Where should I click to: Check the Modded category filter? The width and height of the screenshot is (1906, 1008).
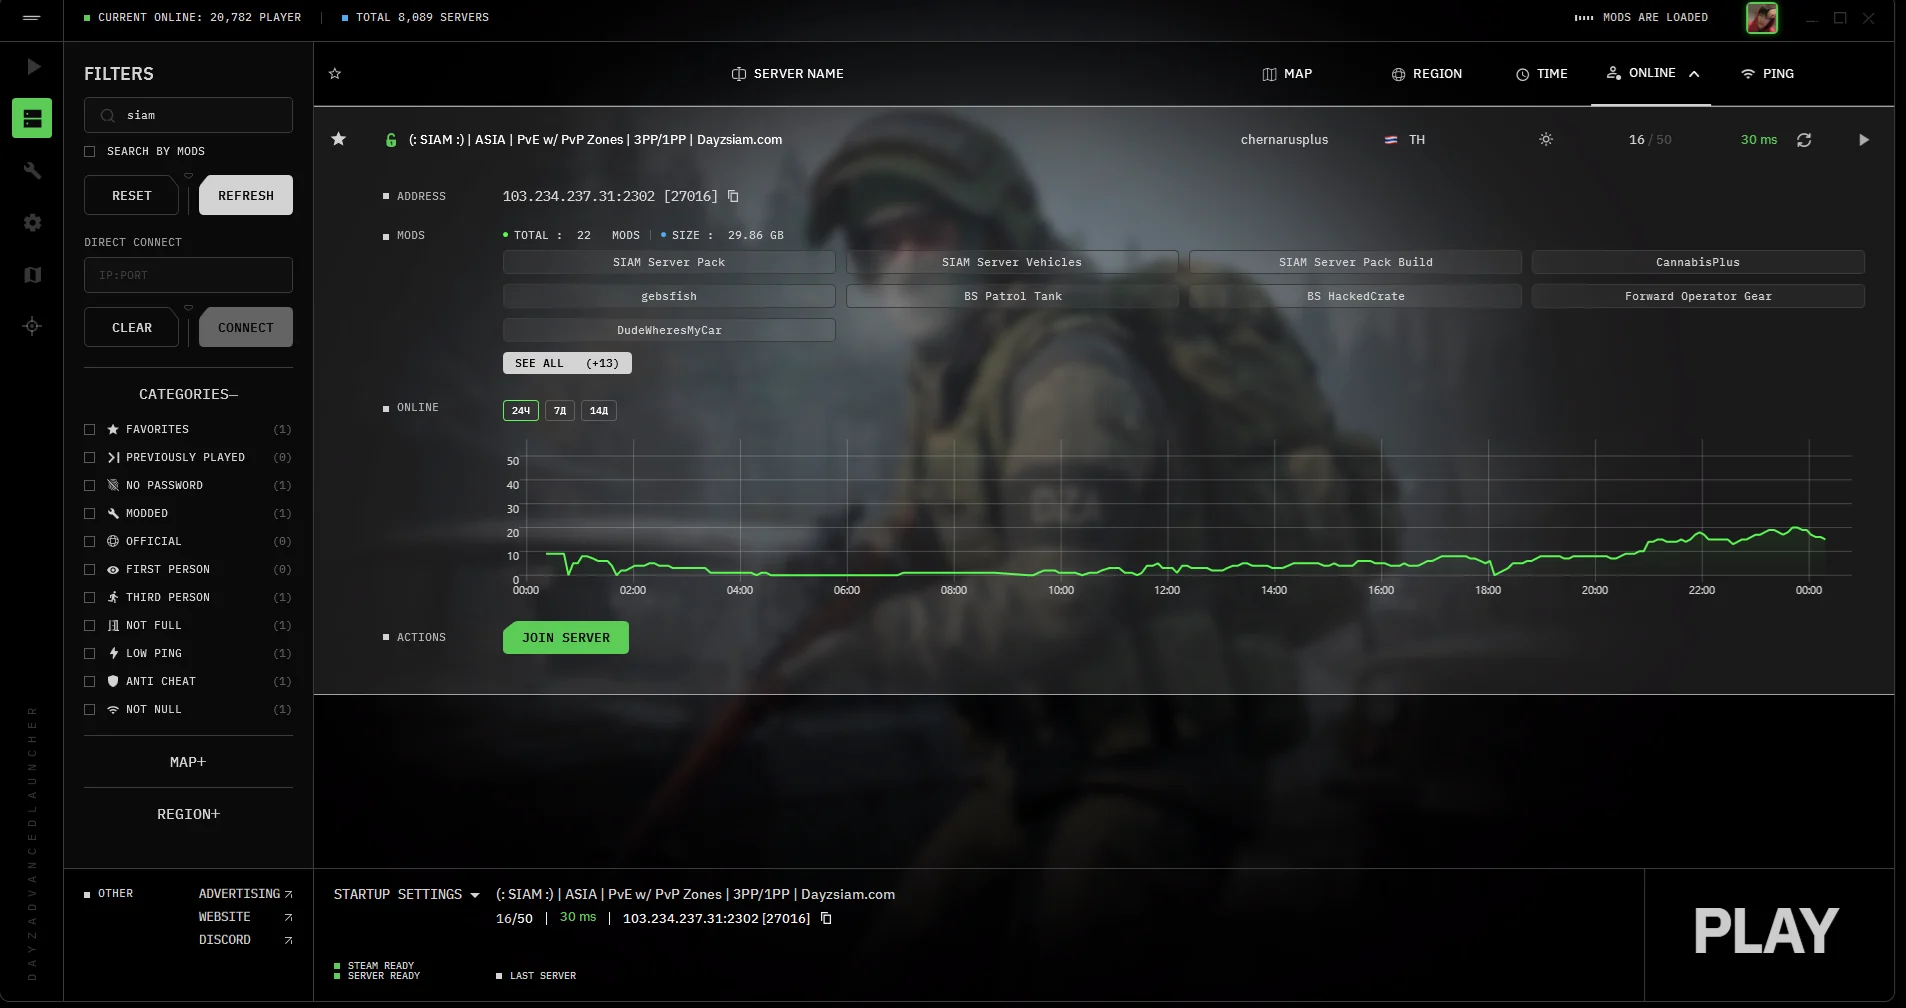pos(90,513)
